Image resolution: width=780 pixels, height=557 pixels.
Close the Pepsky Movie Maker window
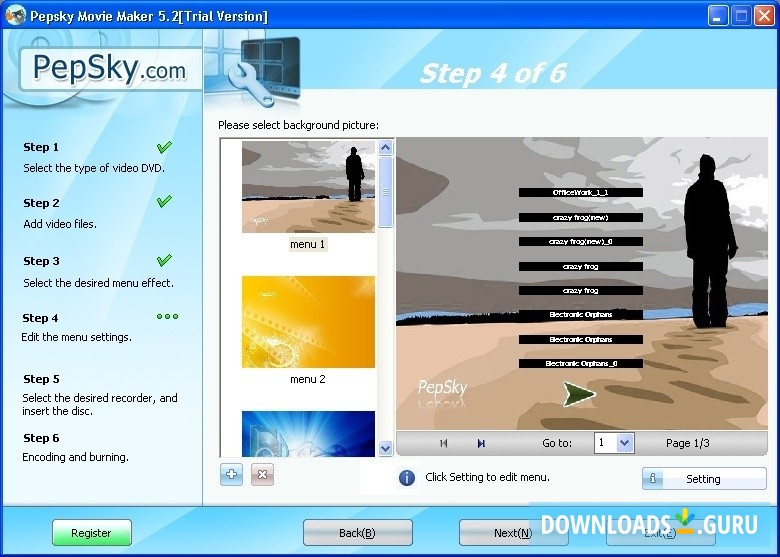[765, 16]
